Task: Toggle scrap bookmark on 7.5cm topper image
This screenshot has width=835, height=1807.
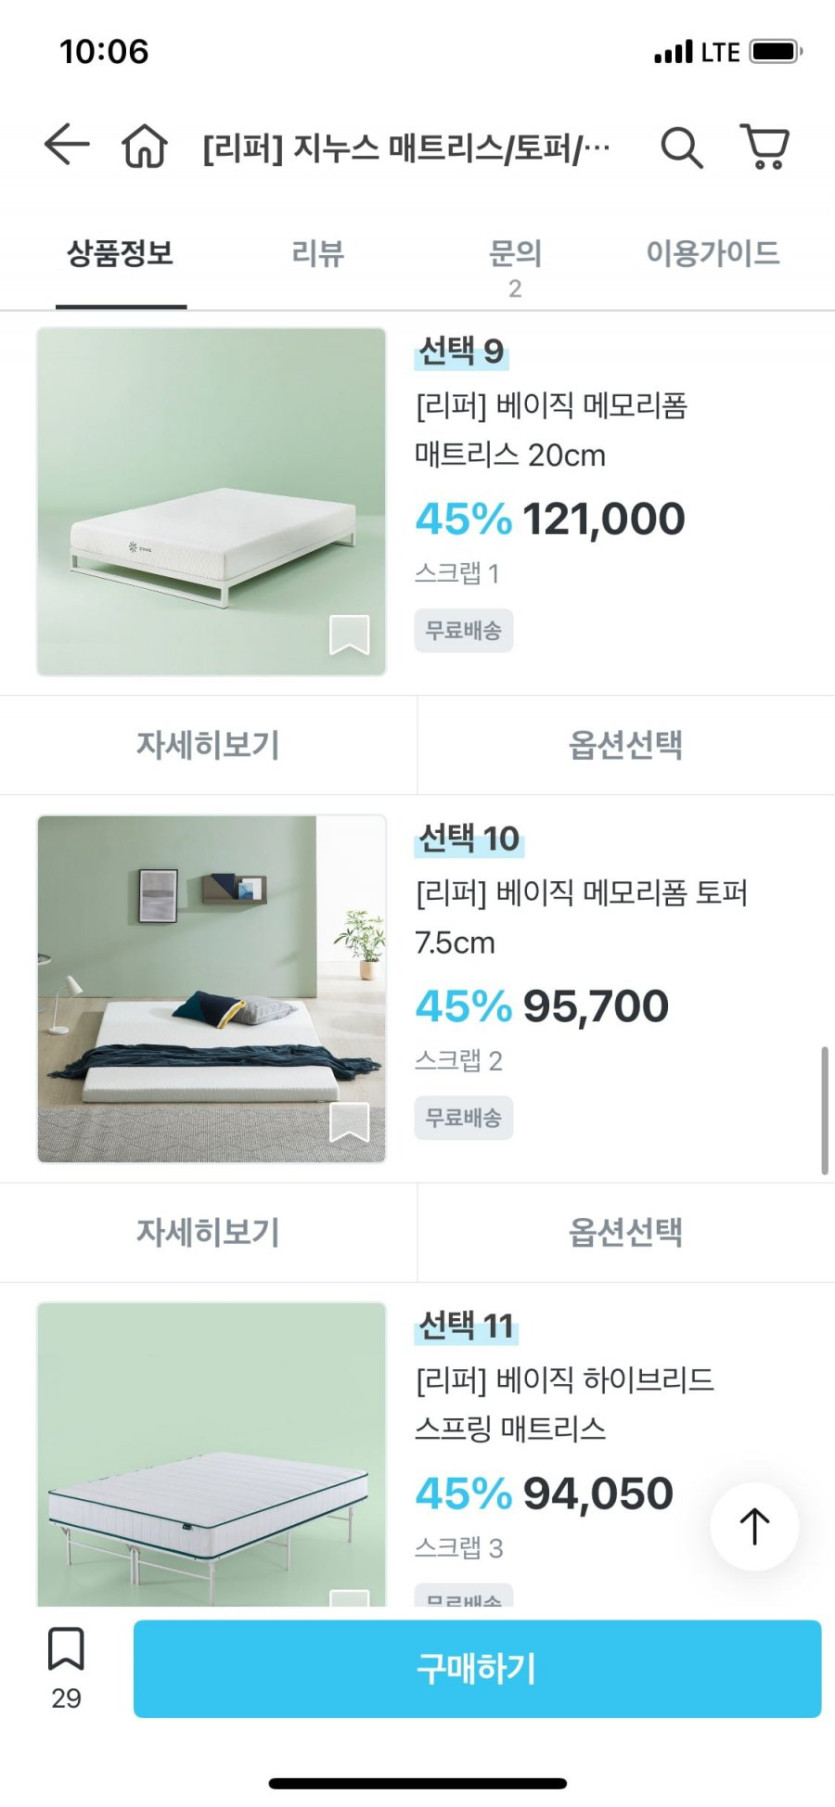Action: 349,1122
